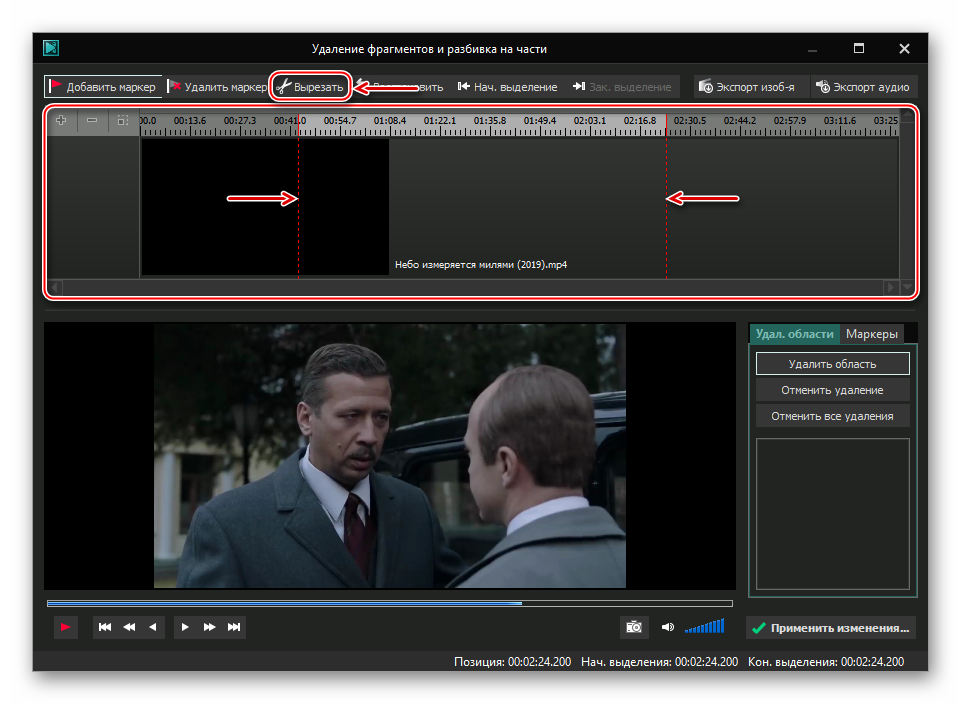The width and height of the screenshot is (961, 704).
Task: Click Добавить маркер flag button
Action: (x=102, y=87)
